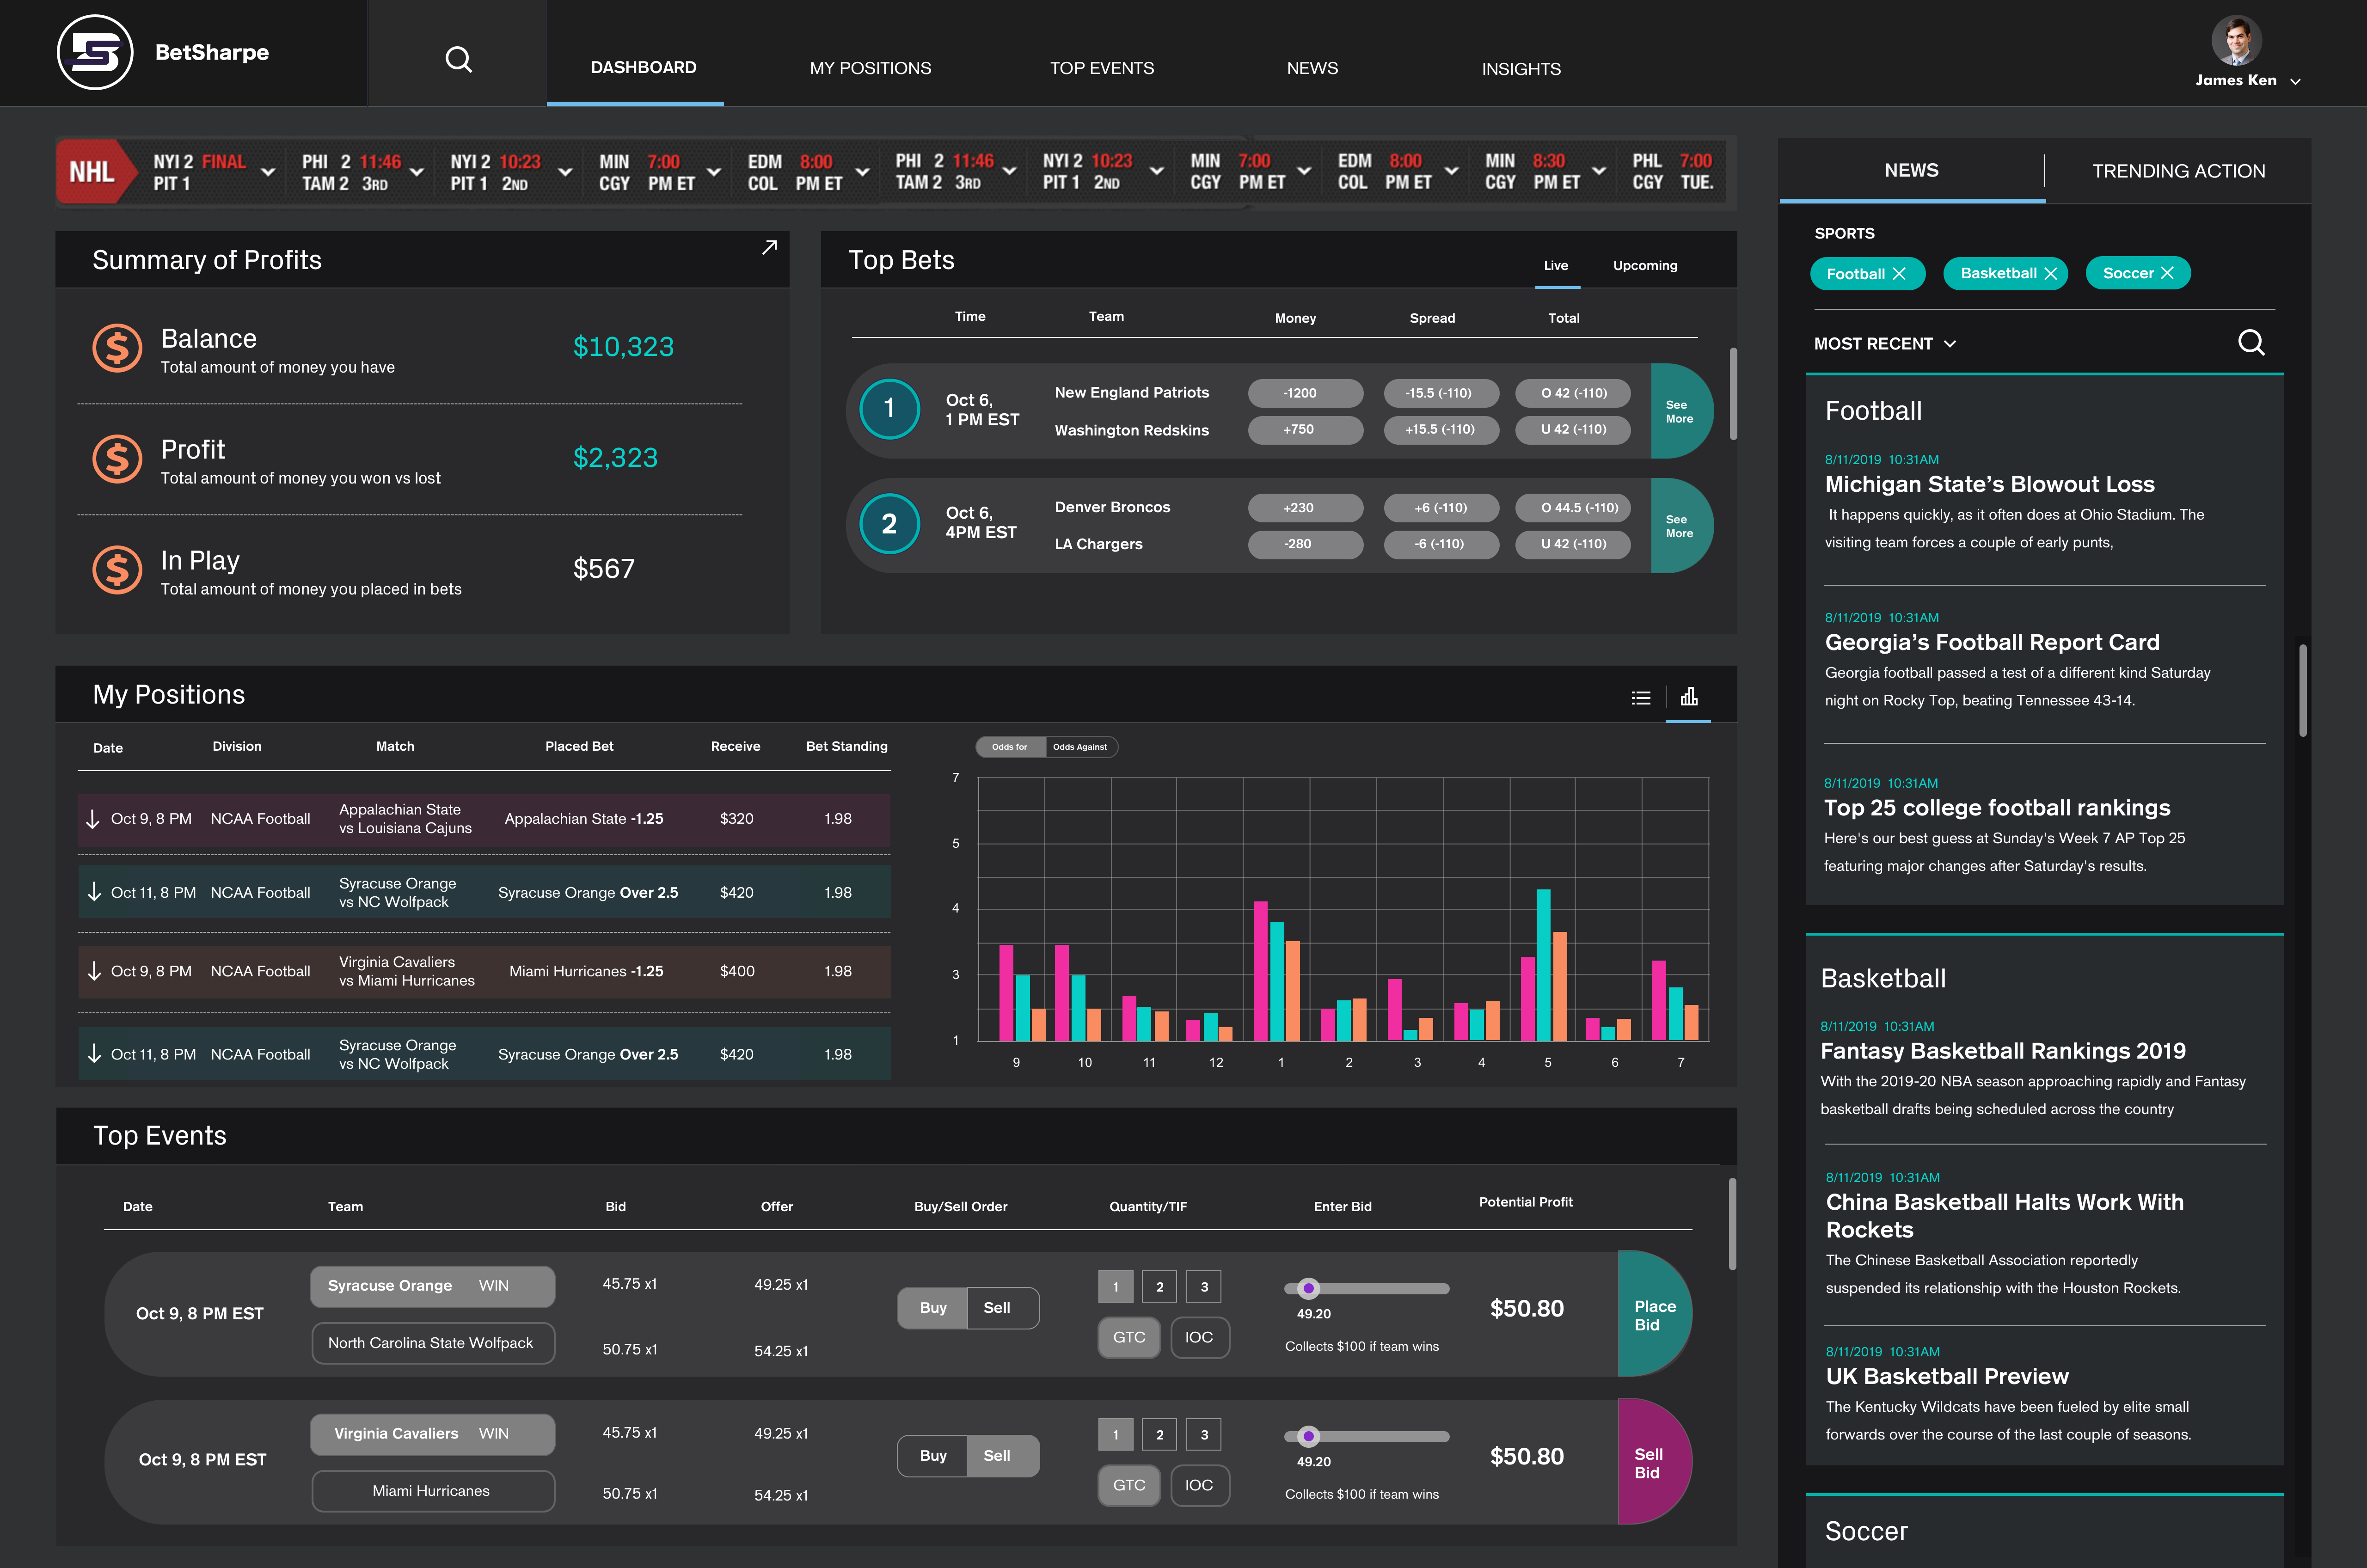Click See More on Patriots bet
The height and width of the screenshot is (1568, 2367).
pyautogui.click(x=1679, y=412)
